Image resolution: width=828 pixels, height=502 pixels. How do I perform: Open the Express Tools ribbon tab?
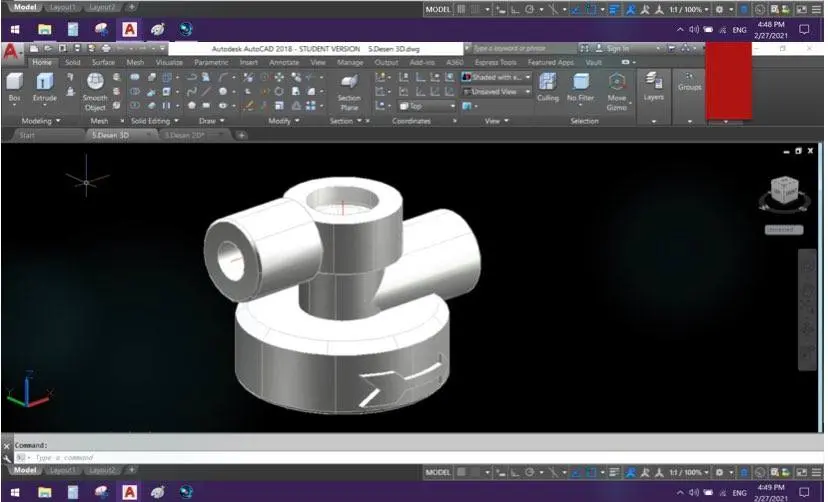point(495,62)
